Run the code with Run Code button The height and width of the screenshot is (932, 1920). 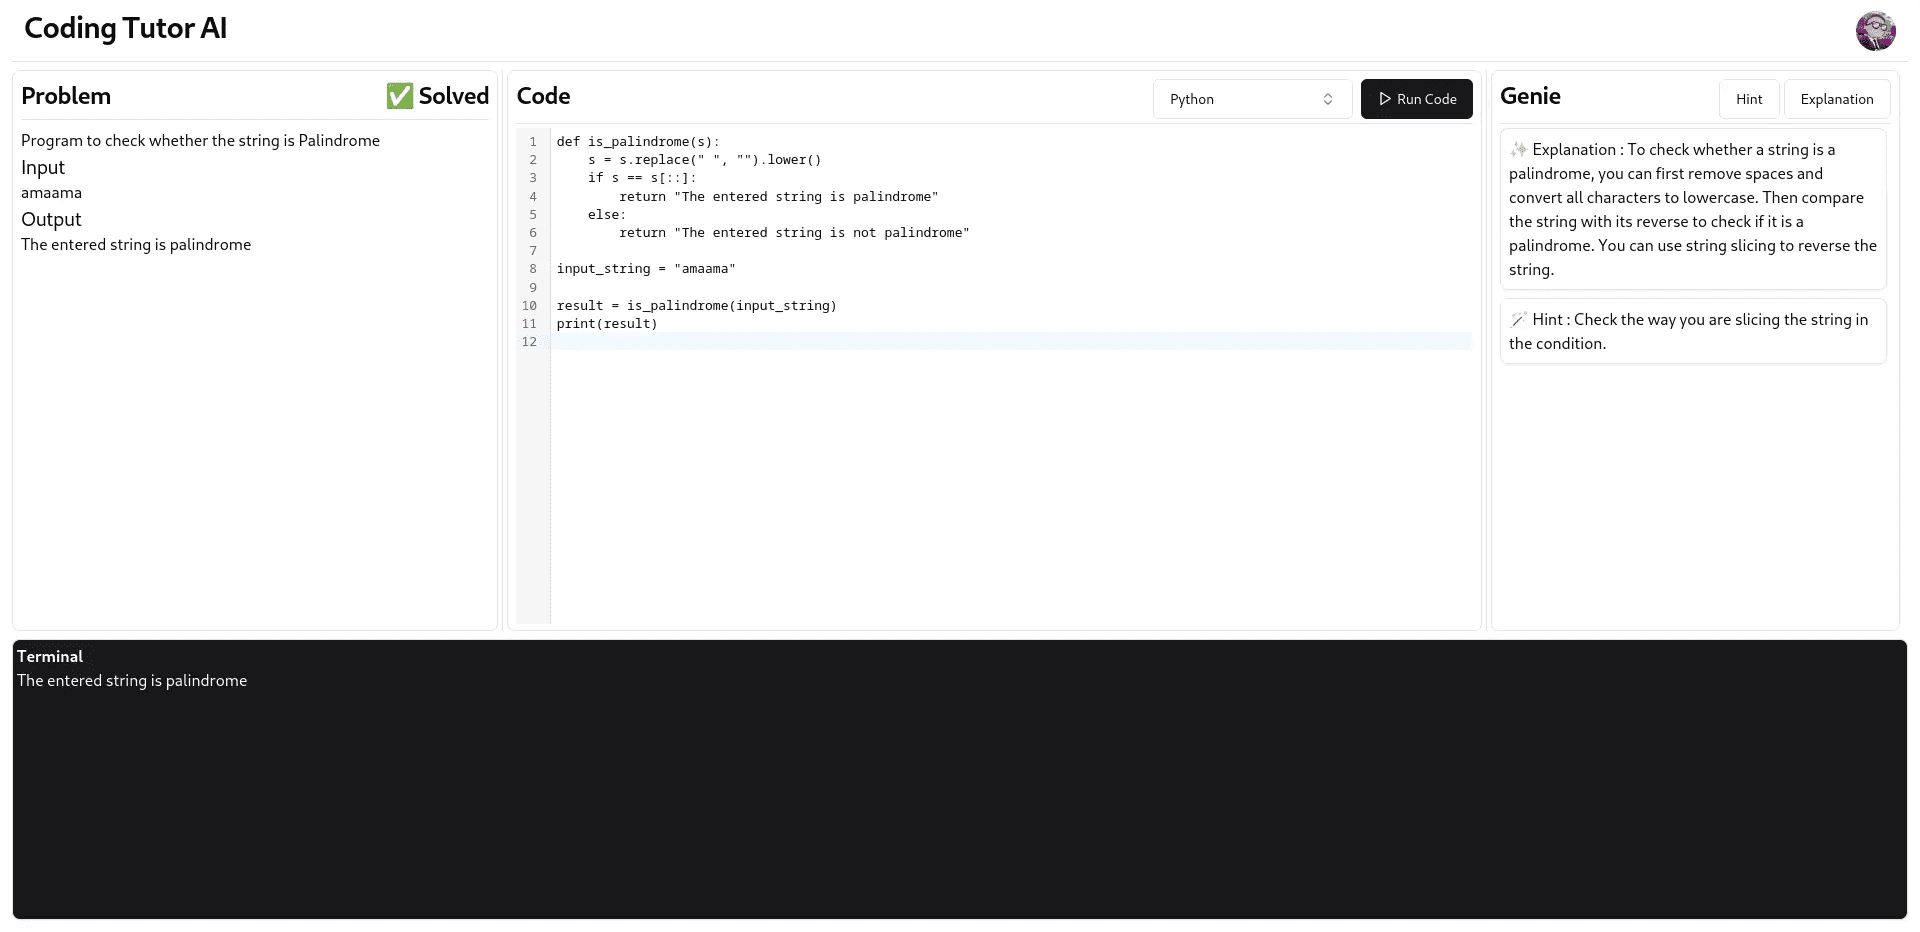[x=1416, y=99]
